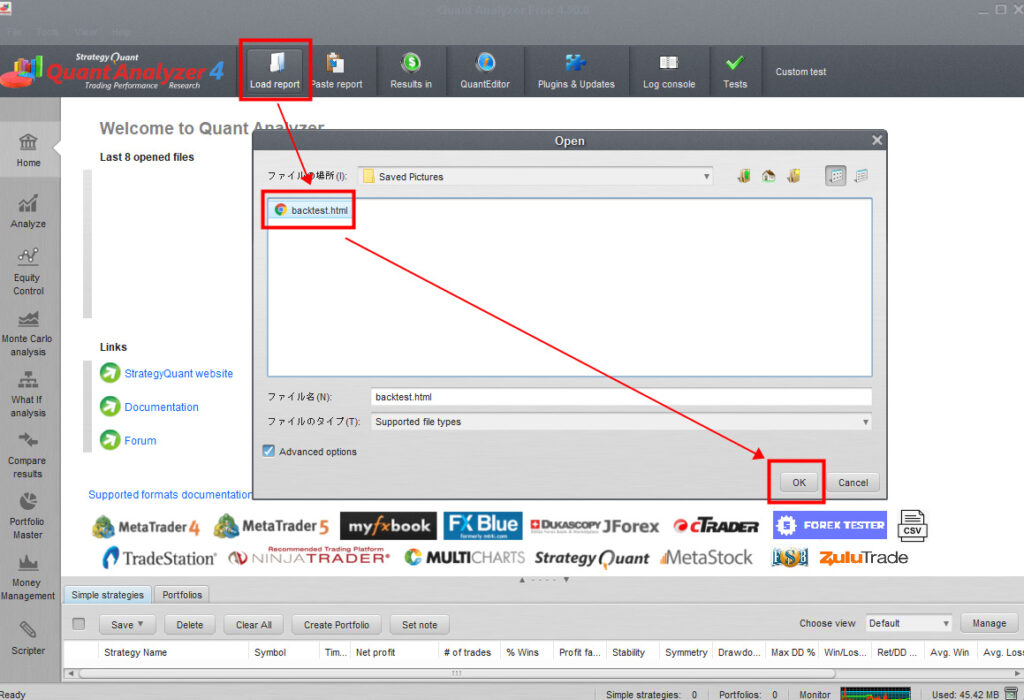
Task: Click the create new folder icon
Action: (793, 176)
